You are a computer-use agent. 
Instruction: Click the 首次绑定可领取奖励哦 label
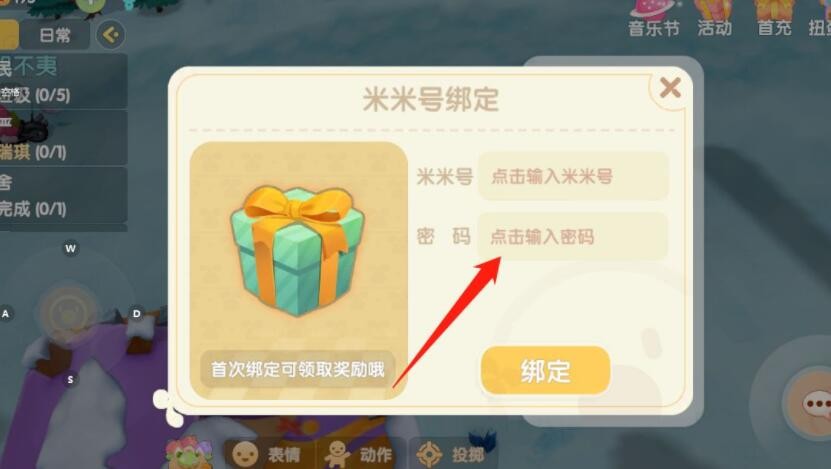click(297, 369)
